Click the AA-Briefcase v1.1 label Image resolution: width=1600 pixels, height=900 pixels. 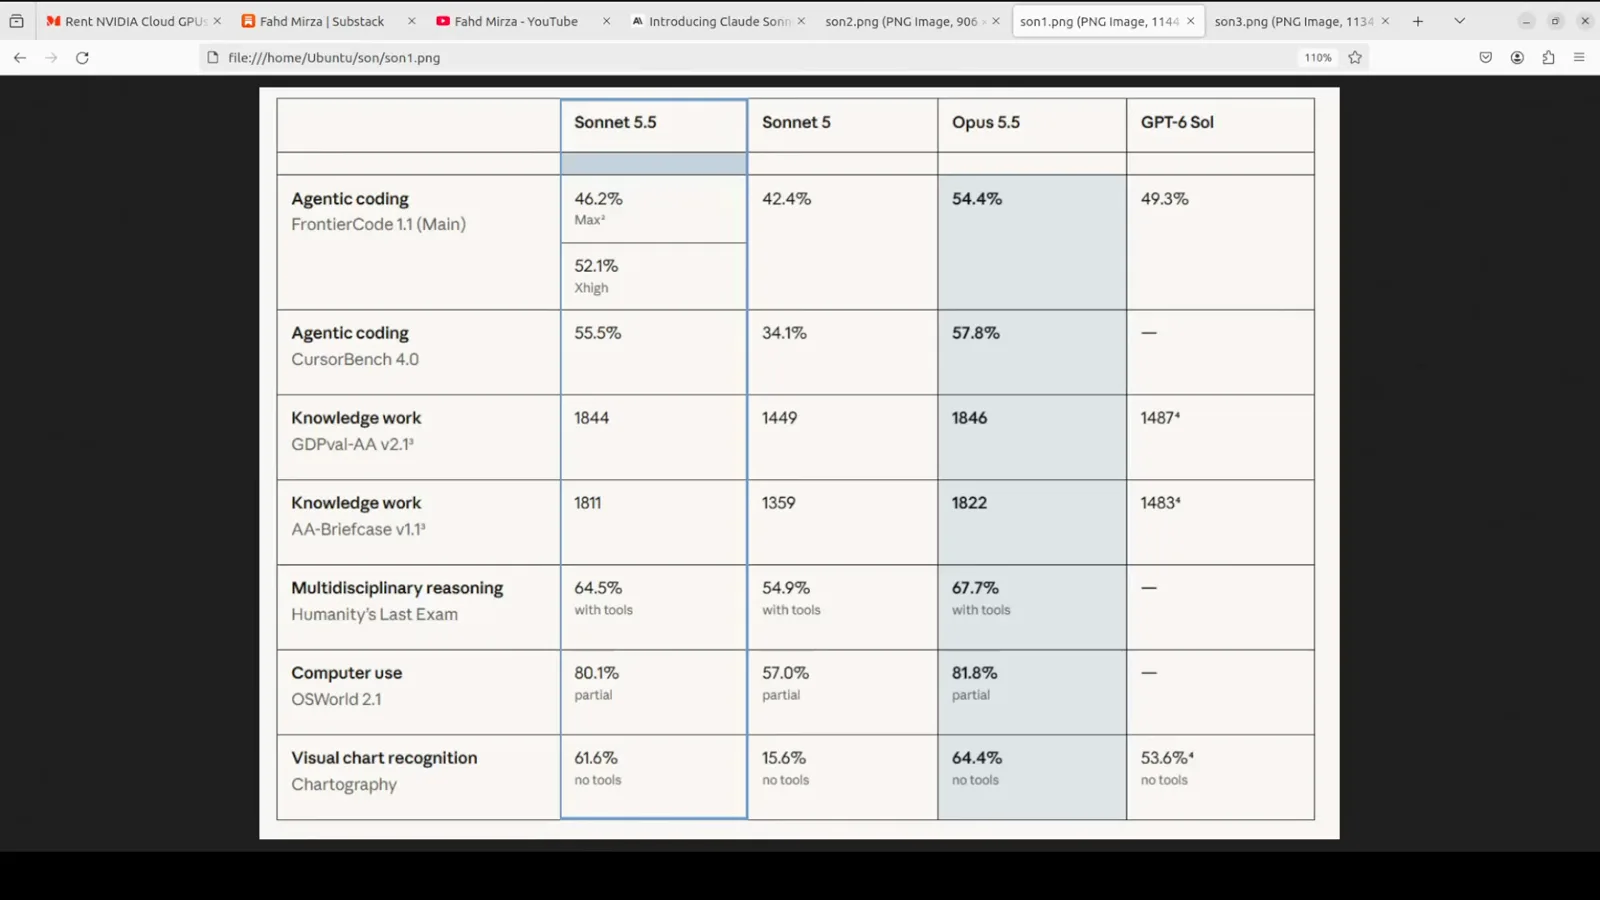pyautogui.click(x=358, y=529)
